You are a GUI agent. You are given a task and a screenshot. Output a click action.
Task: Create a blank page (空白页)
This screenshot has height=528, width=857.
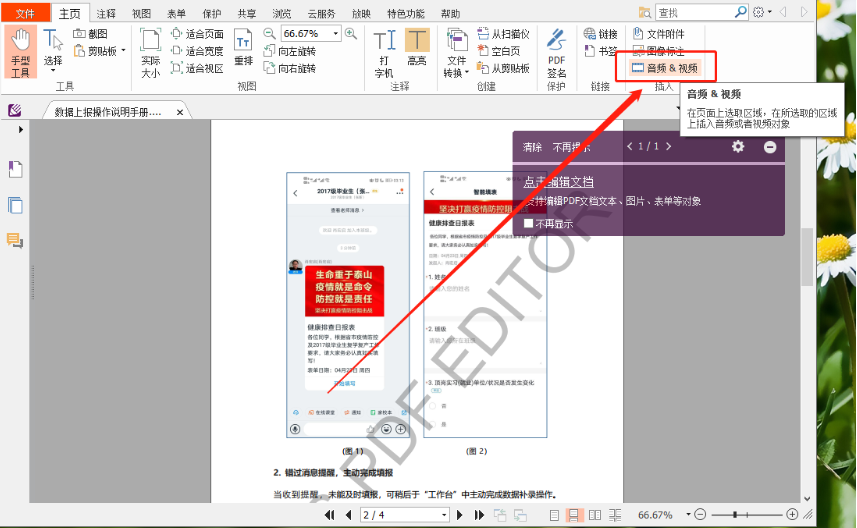click(x=498, y=51)
